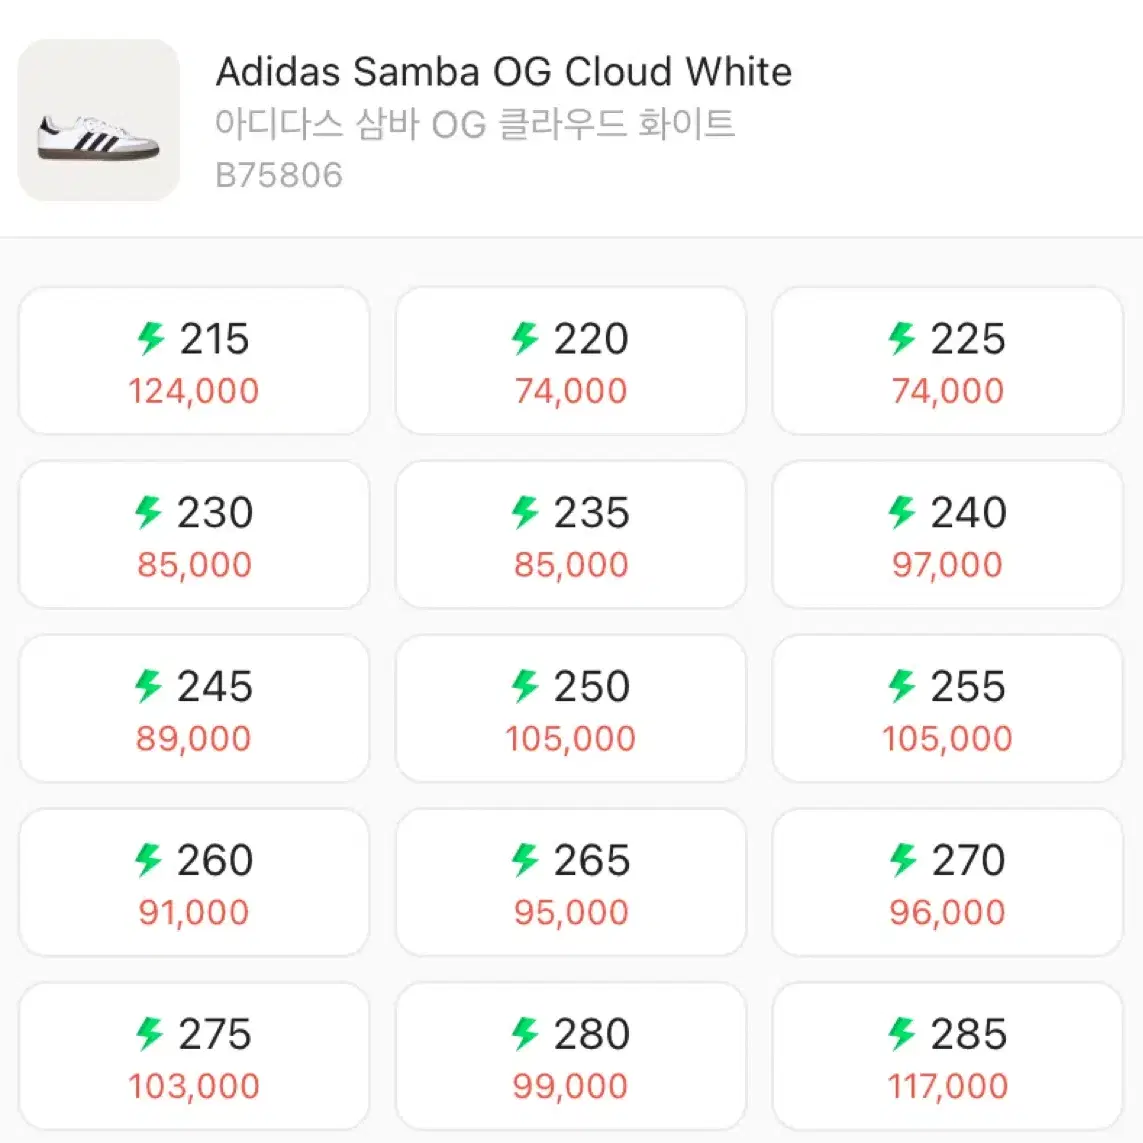Tap the B75806 product code
This screenshot has width=1143, height=1143.
pos(279,176)
